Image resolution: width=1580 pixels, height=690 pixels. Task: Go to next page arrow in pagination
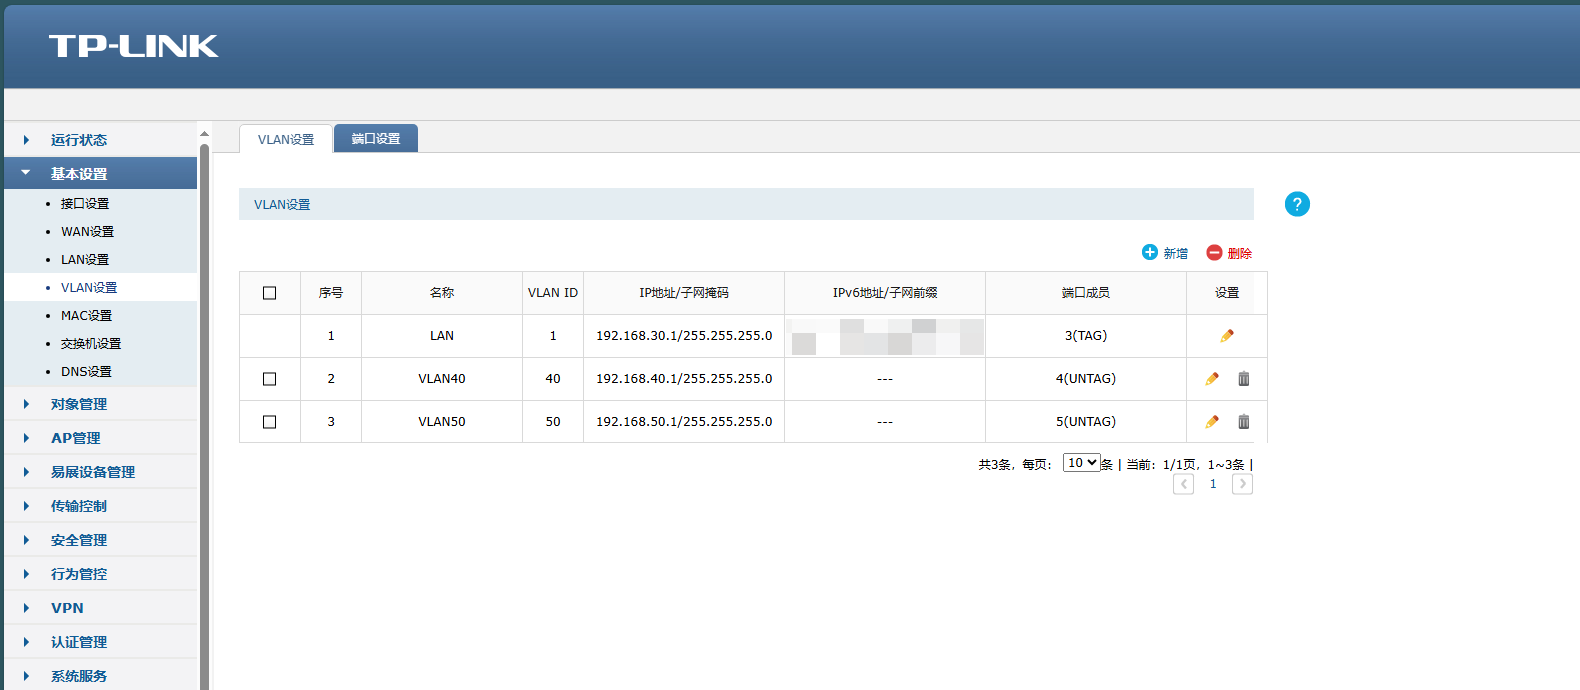coord(1242,484)
